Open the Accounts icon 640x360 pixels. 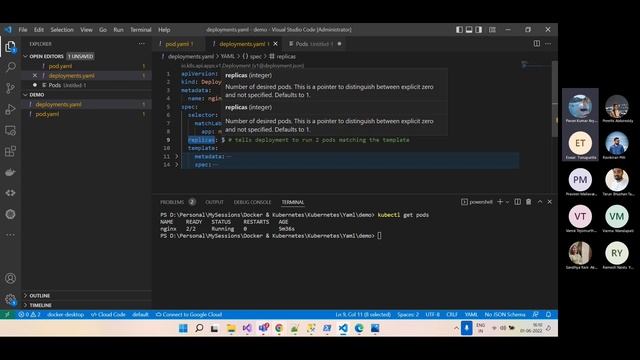tap(11, 278)
